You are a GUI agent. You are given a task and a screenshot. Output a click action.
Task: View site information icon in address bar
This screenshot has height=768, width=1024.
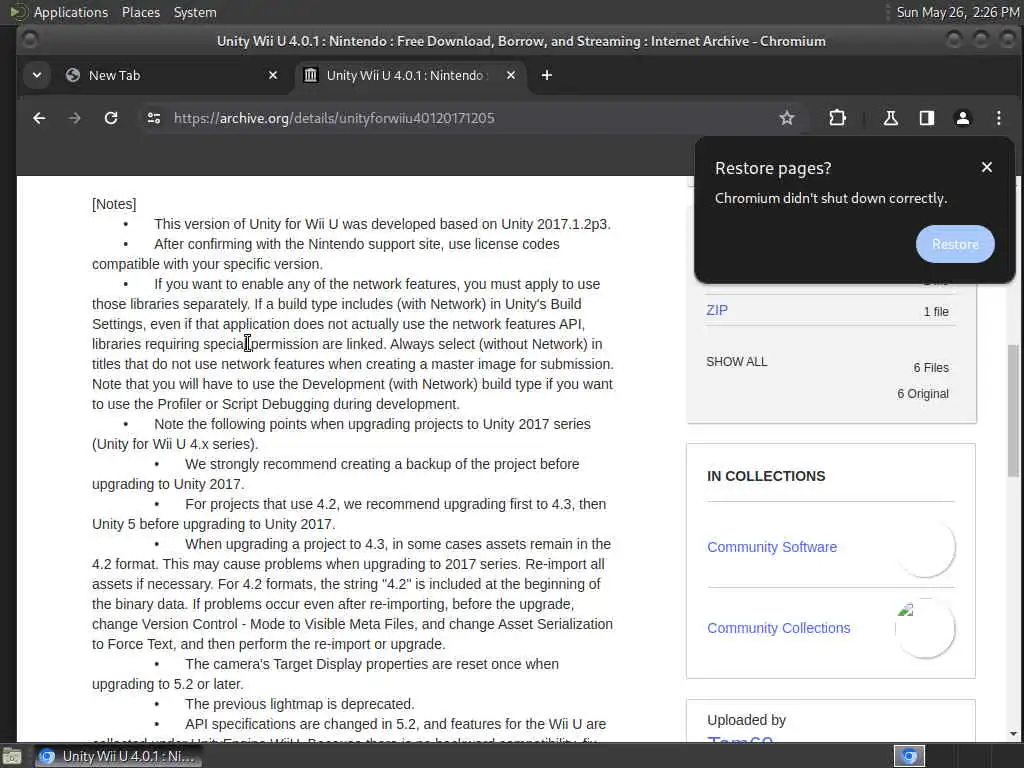pos(154,118)
